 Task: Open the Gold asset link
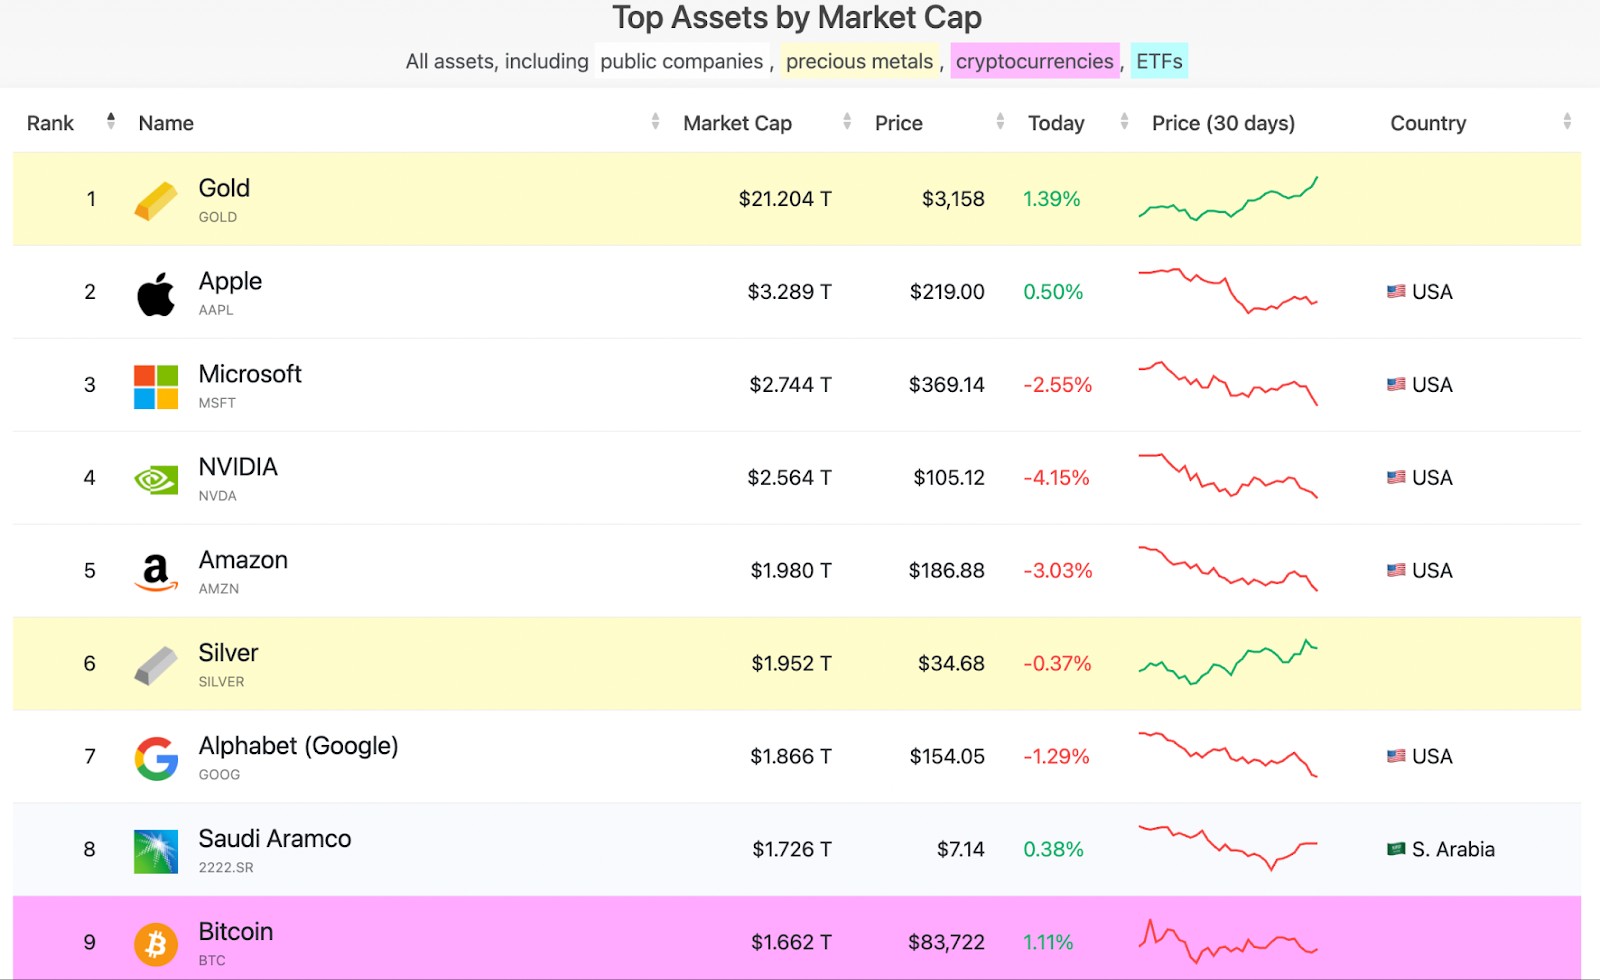[224, 188]
